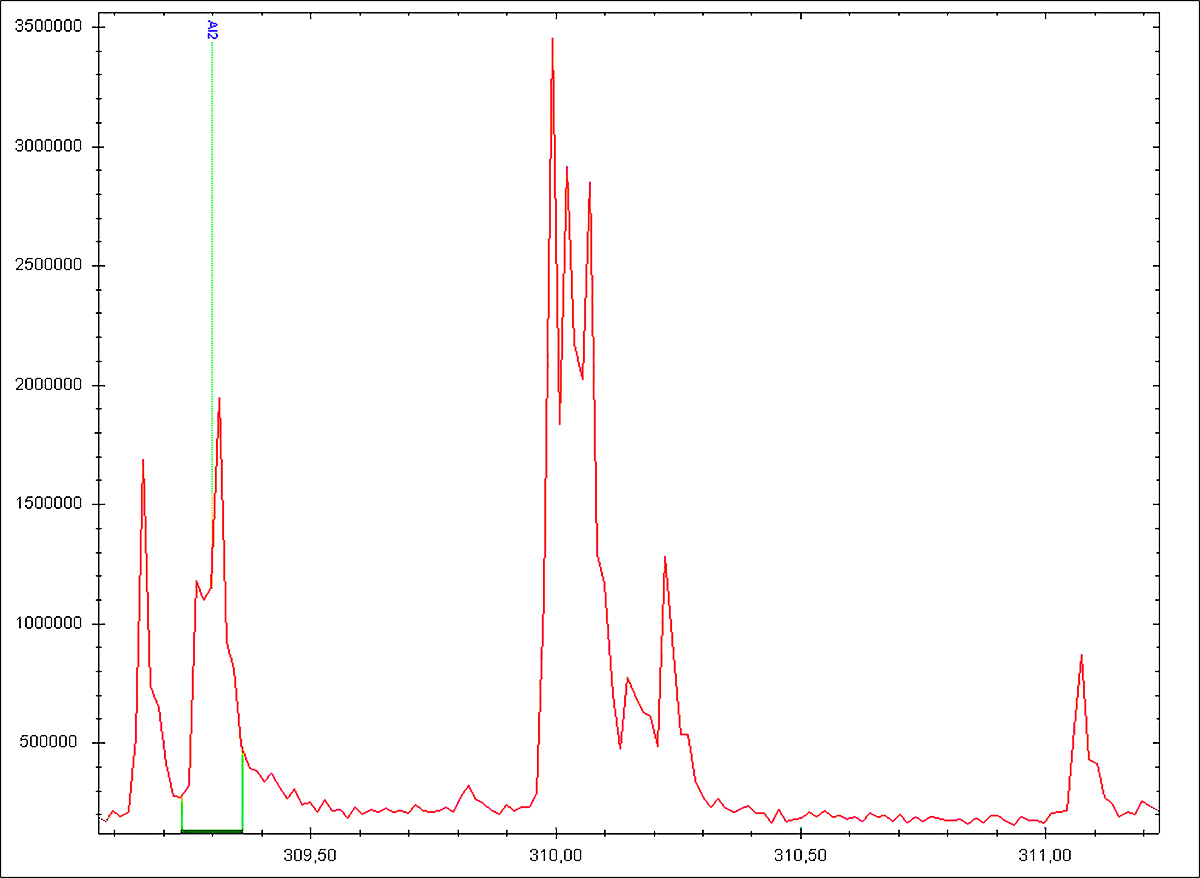Click the 310,00 x-axis label
Screen dimensions: 1200x878
556,856
